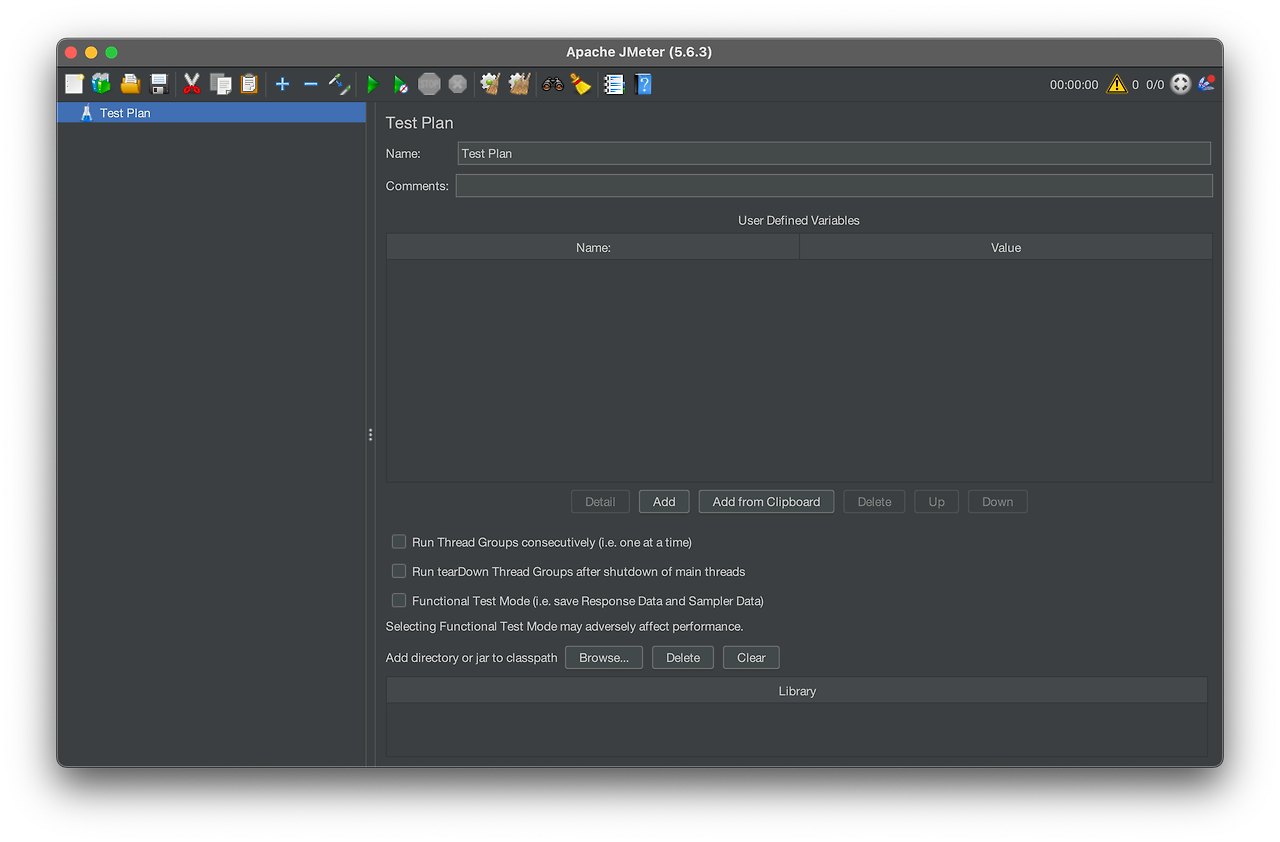Click Delete button next to Browse
Image resolution: width=1280 pixels, height=842 pixels.
pos(683,657)
